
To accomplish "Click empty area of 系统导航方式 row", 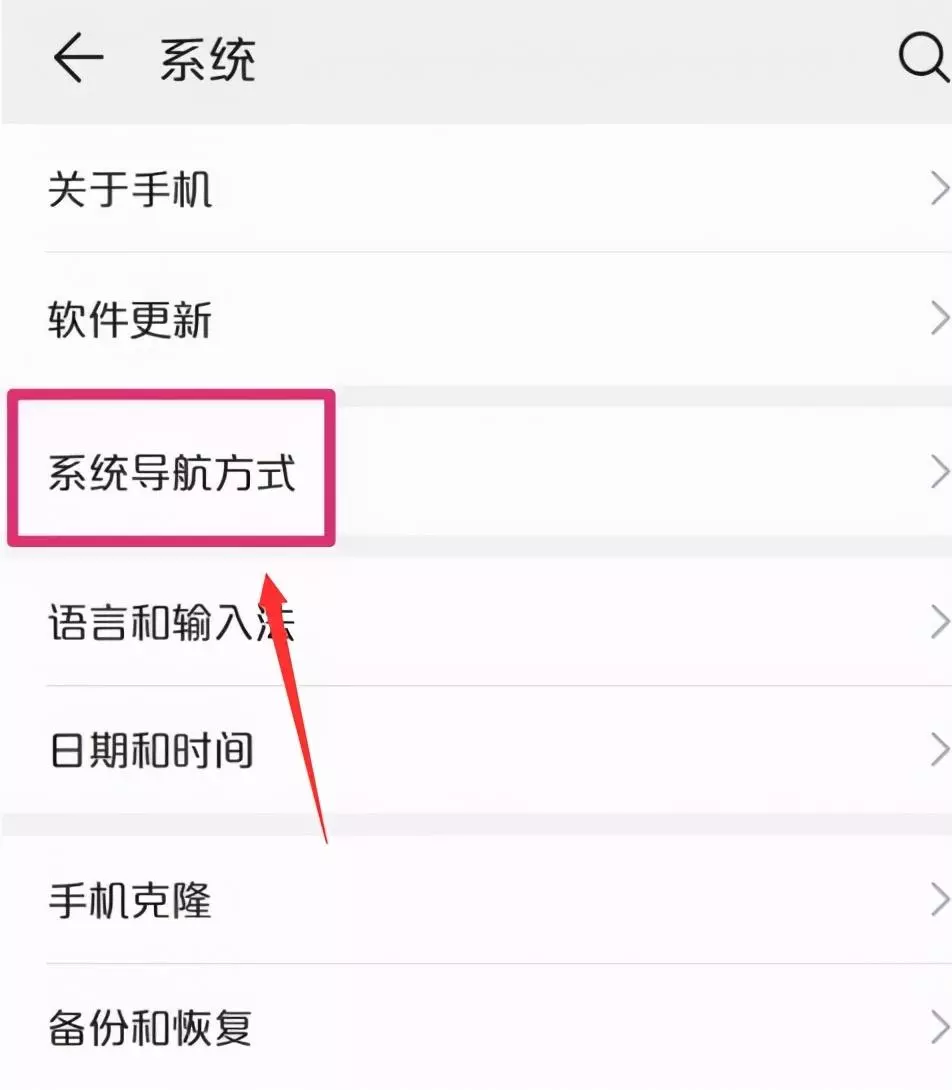I will [x=626, y=473].
